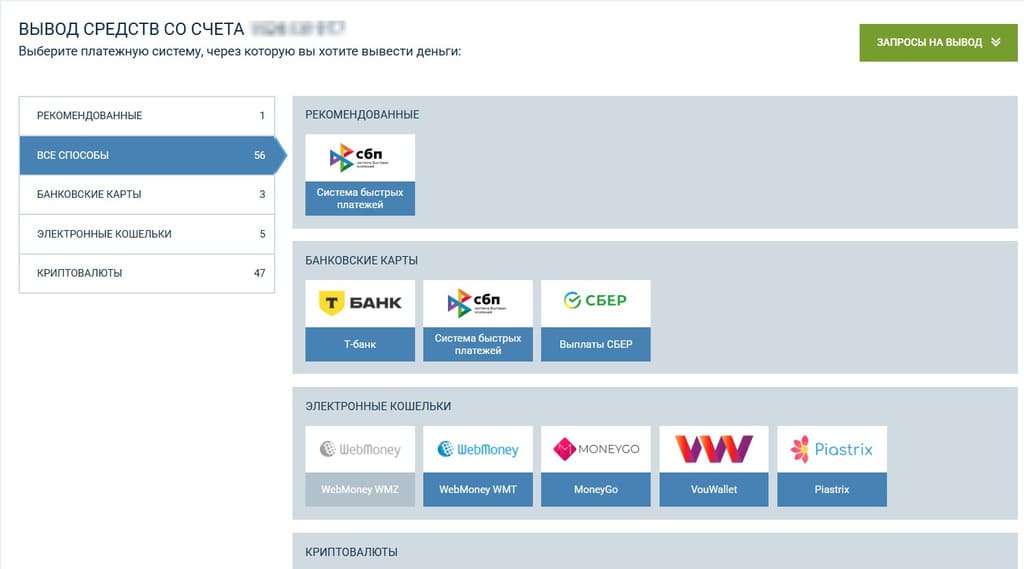Screen dimensions: 1024x569
Task: Click the СБП logo under Рекомендованные
Action: [x=360, y=157]
